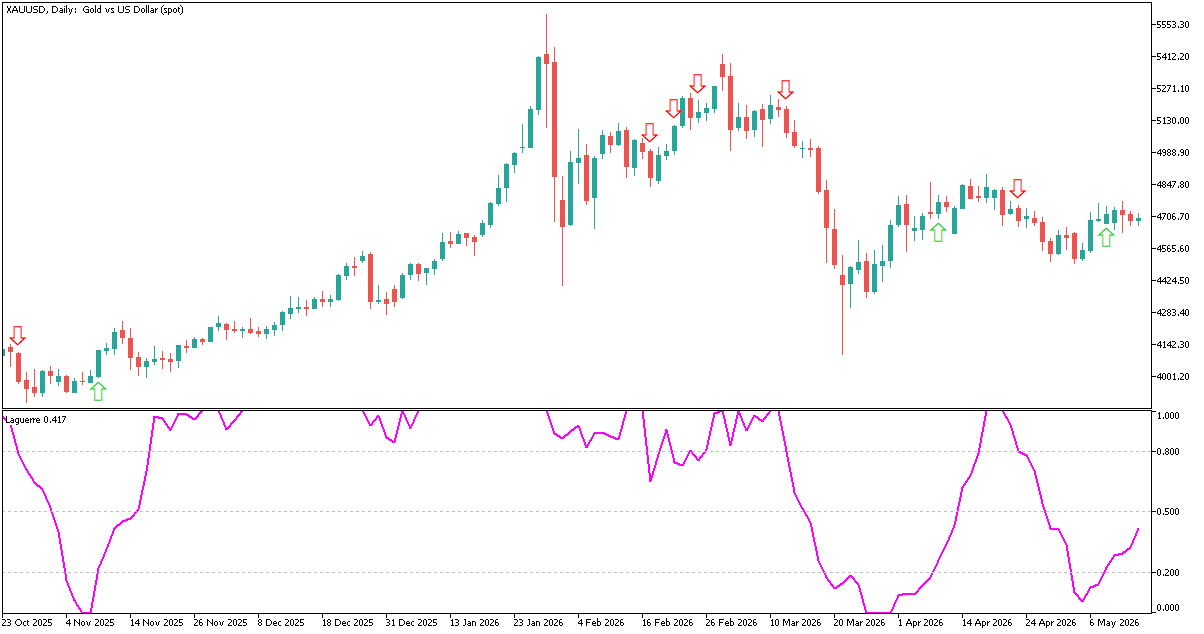Select the red sell arrow above 10 Mar 2026 candles
The image size is (1204, 634).
point(785,90)
